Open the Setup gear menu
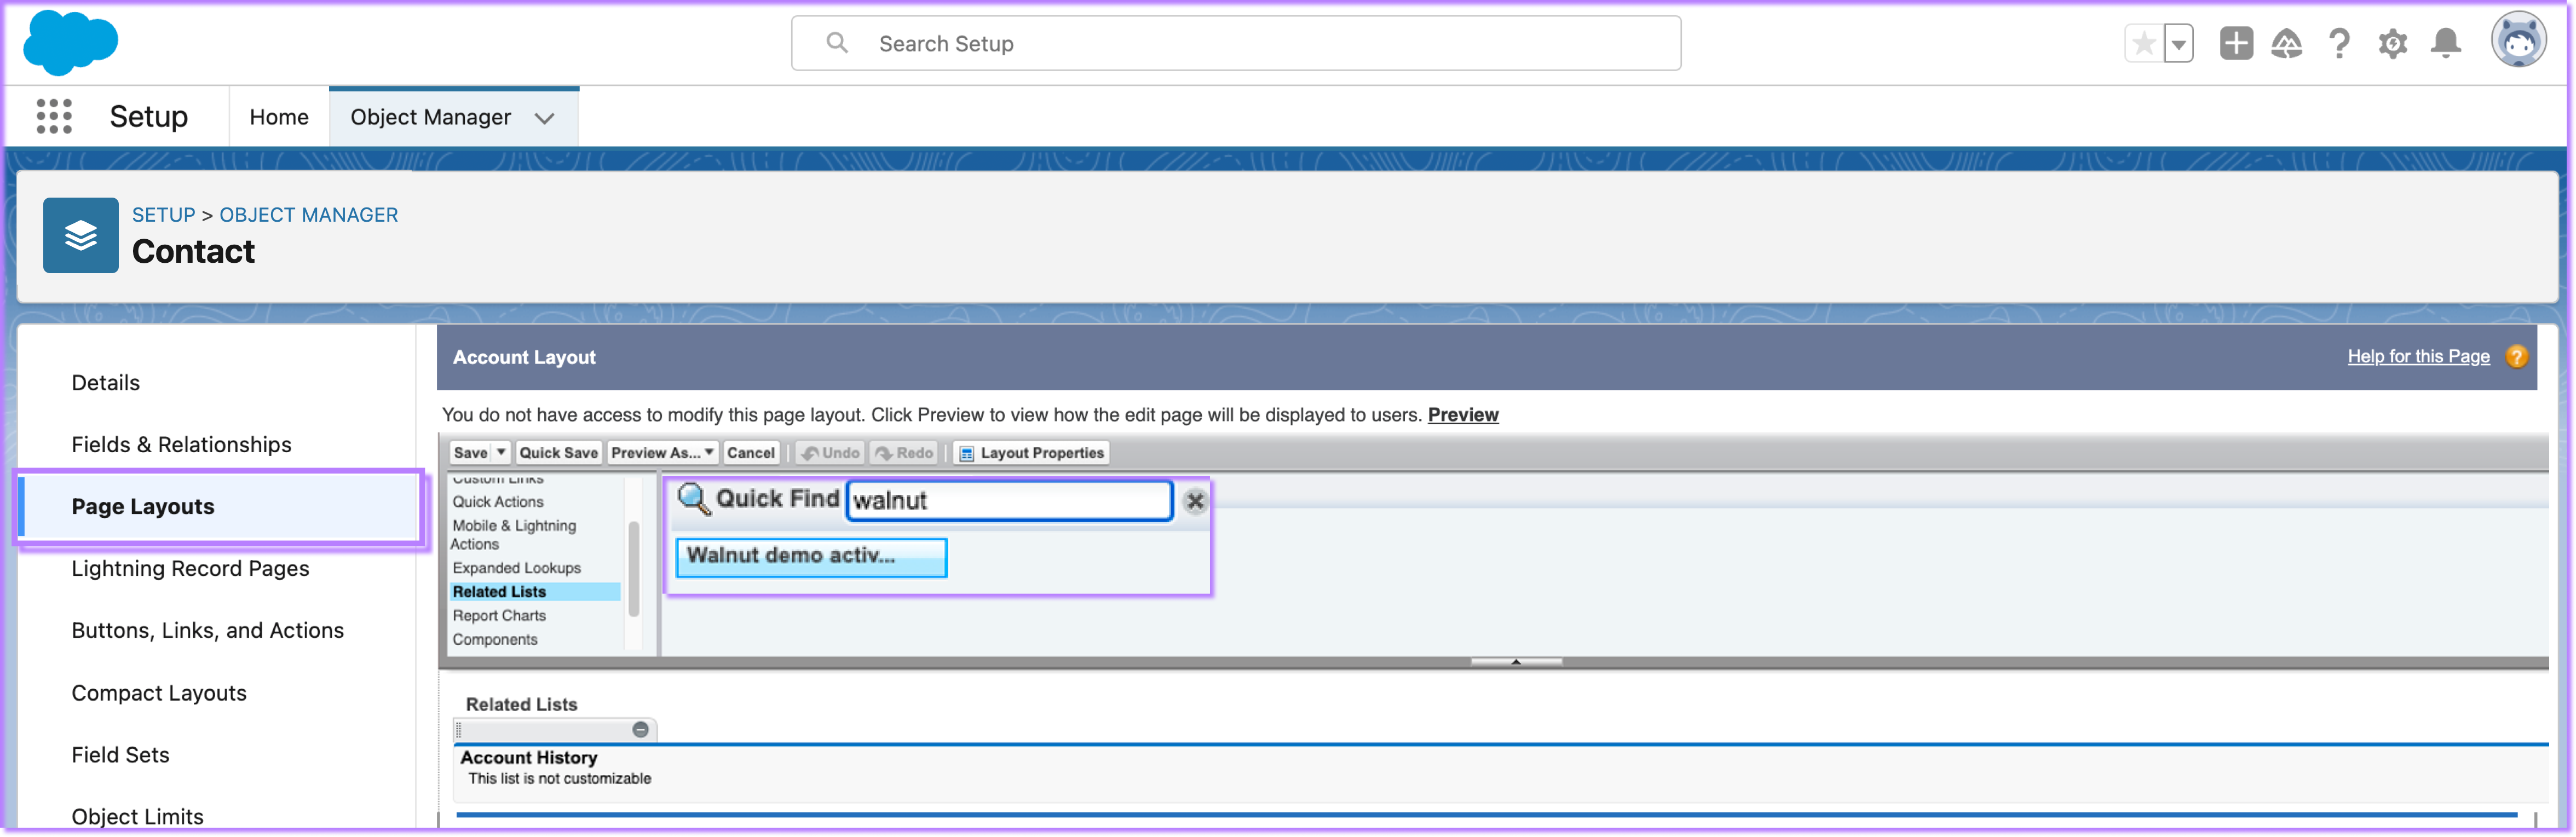2576x837 pixels. click(2392, 43)
